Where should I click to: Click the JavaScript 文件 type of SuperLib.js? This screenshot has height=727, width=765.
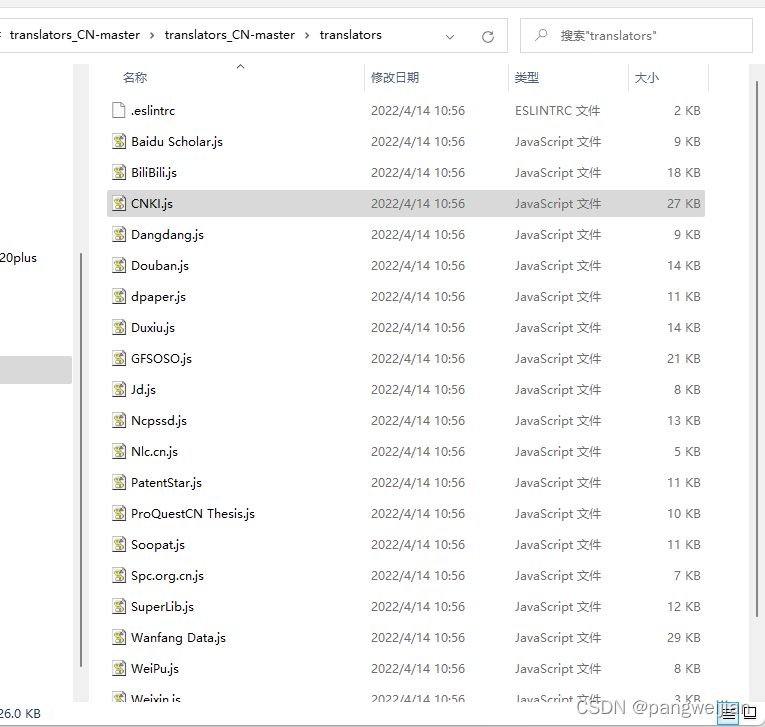point(558,606)
